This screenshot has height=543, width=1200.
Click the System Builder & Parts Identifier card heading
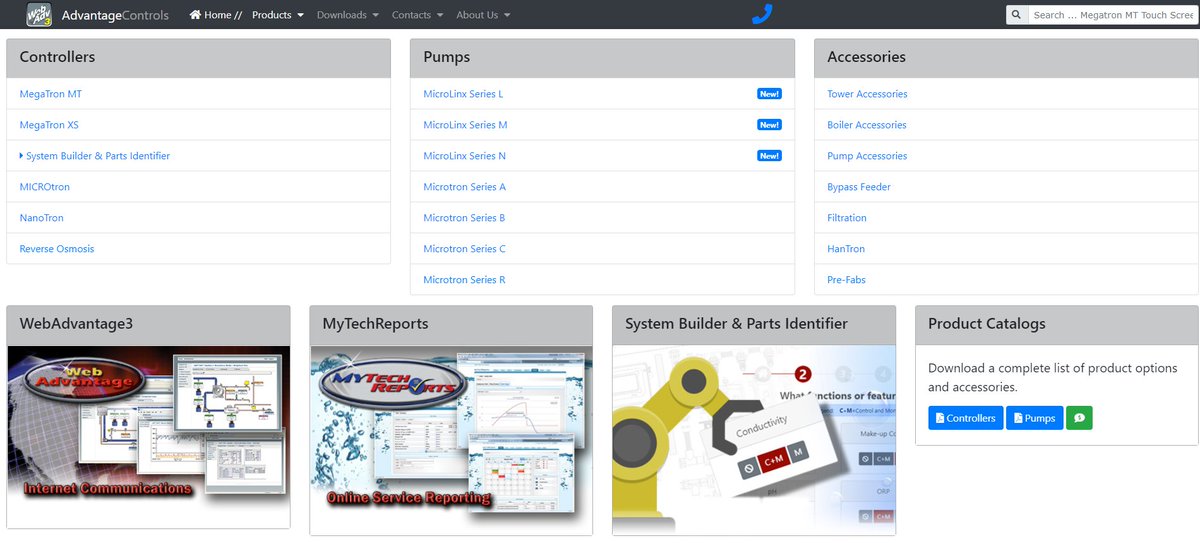[754, 325]
